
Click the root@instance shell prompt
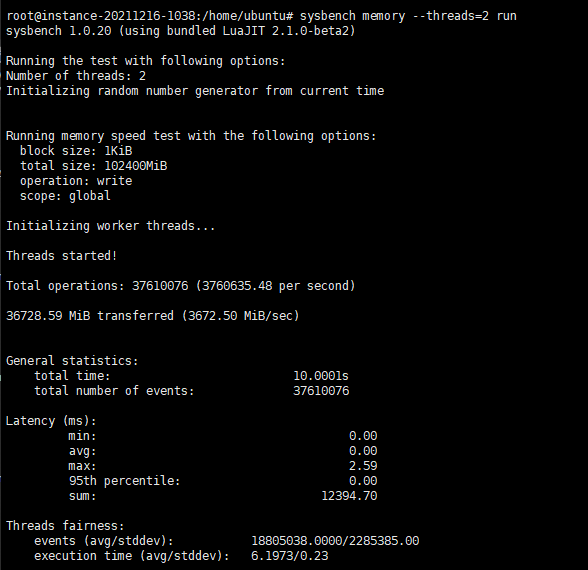(x=150, y=16)
